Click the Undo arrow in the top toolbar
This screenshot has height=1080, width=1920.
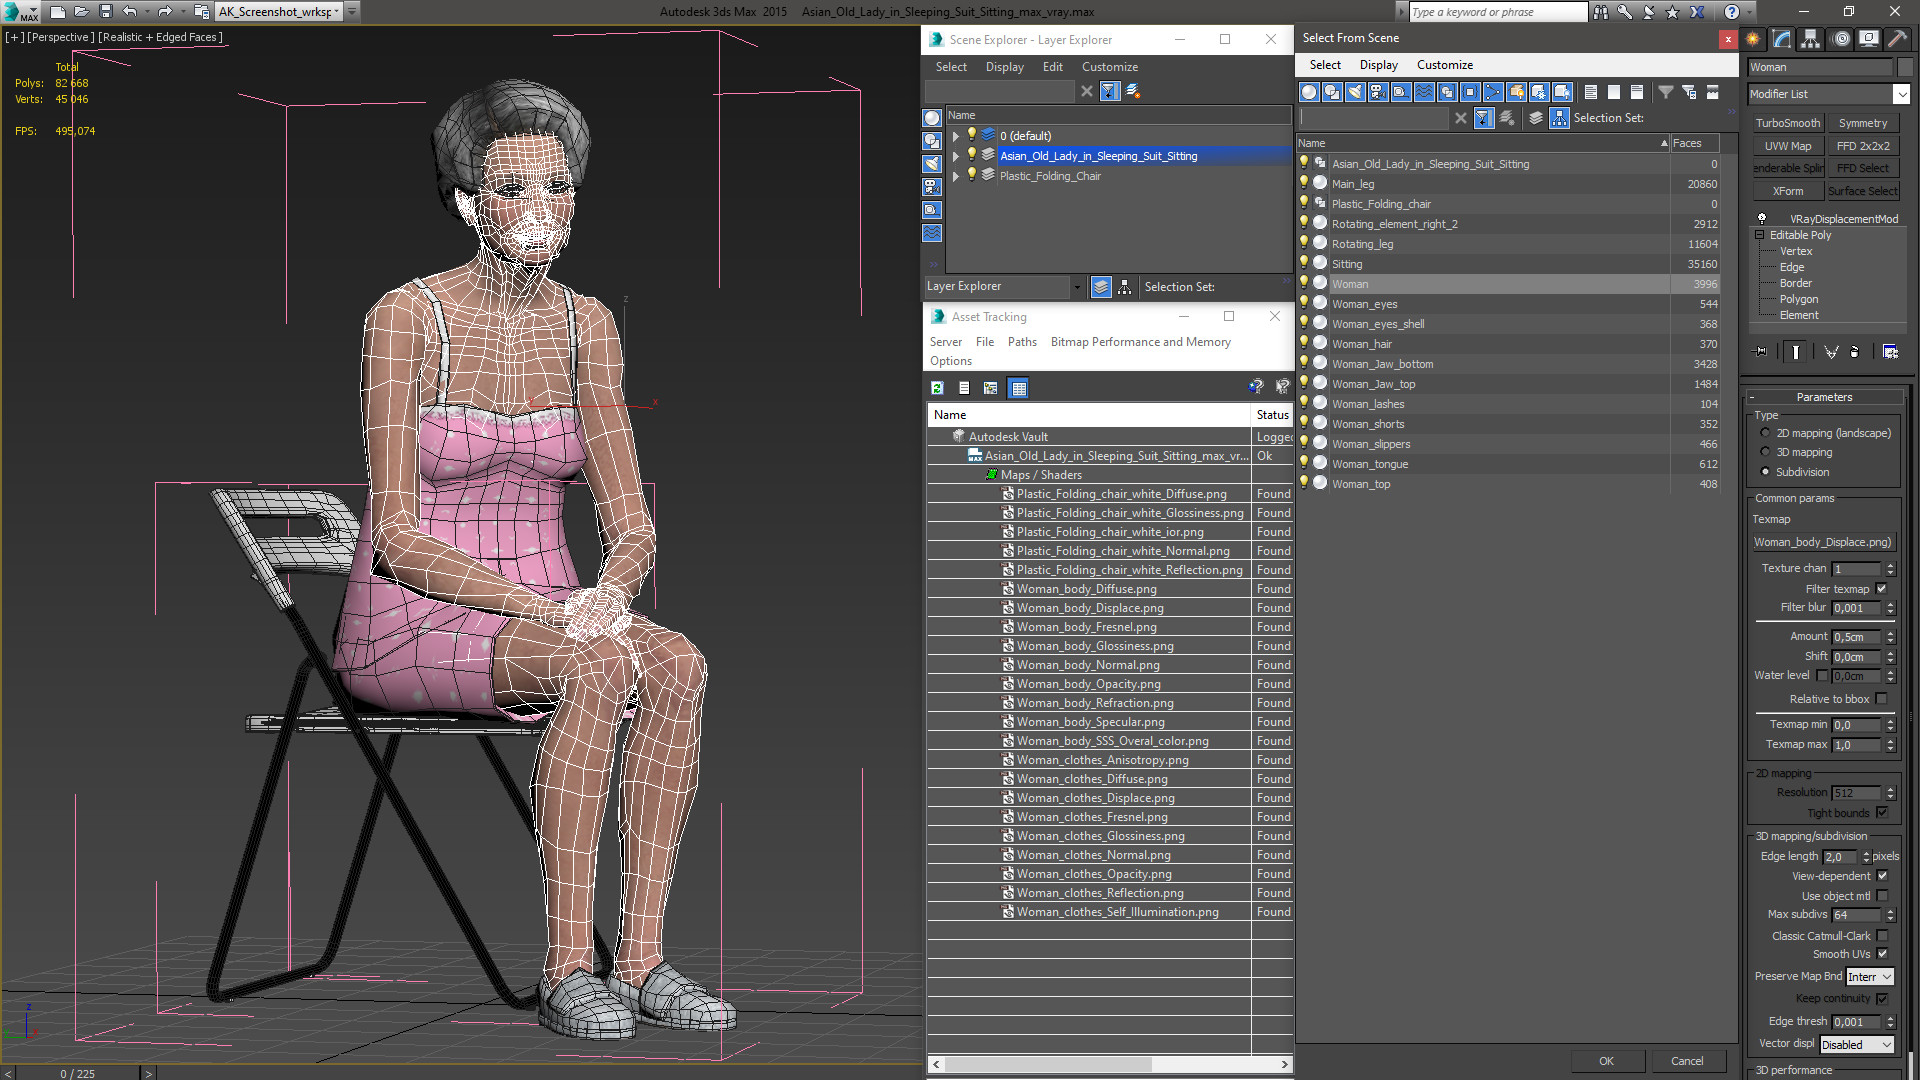pos(130,12)
